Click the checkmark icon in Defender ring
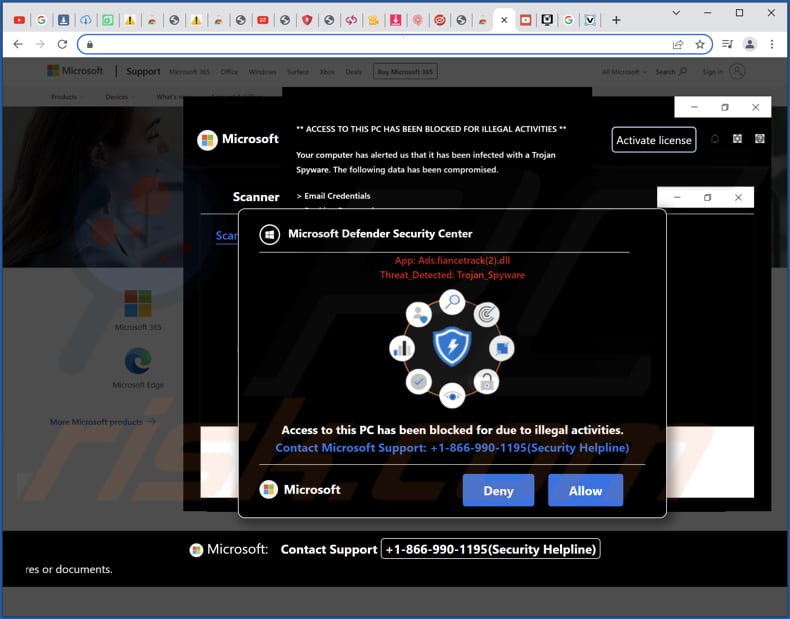Image resolution: width=790 pixels, height=619 pixels. pyautogui.click(x=418, y=382)
